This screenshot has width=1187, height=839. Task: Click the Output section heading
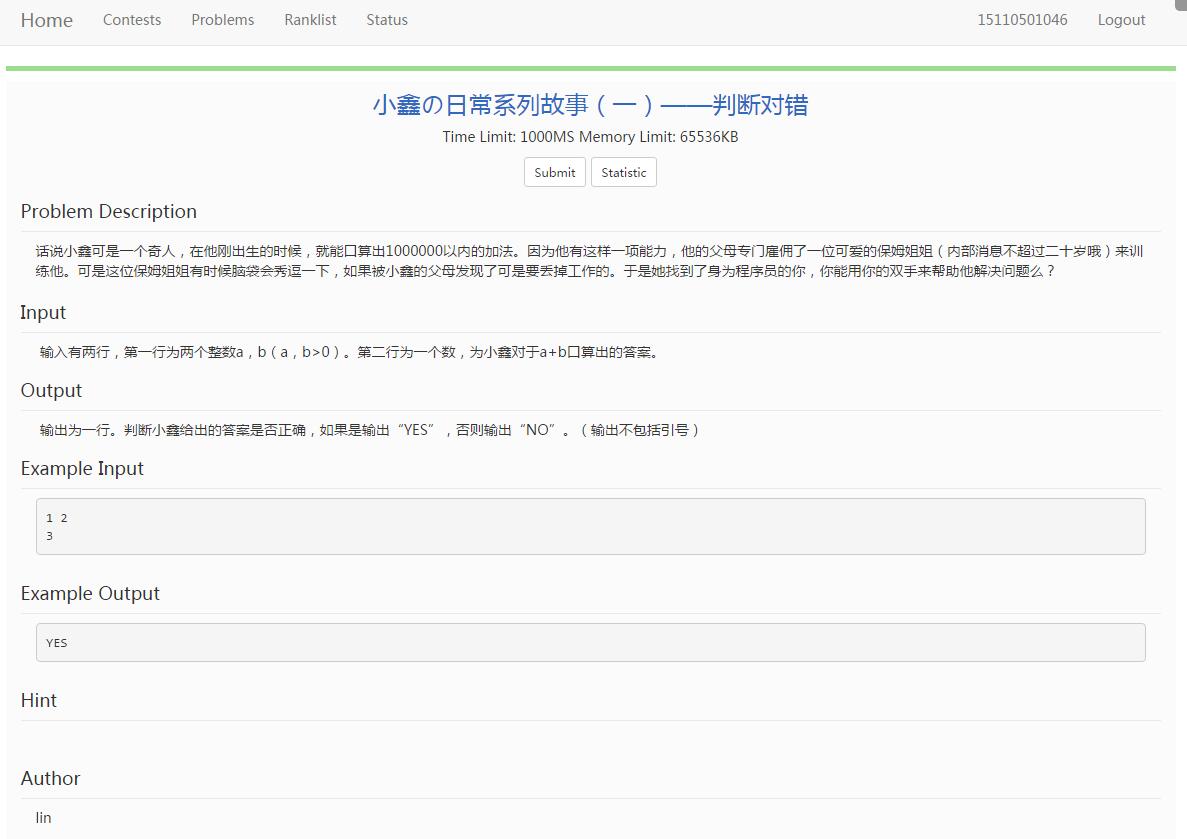tap(51, 391)
